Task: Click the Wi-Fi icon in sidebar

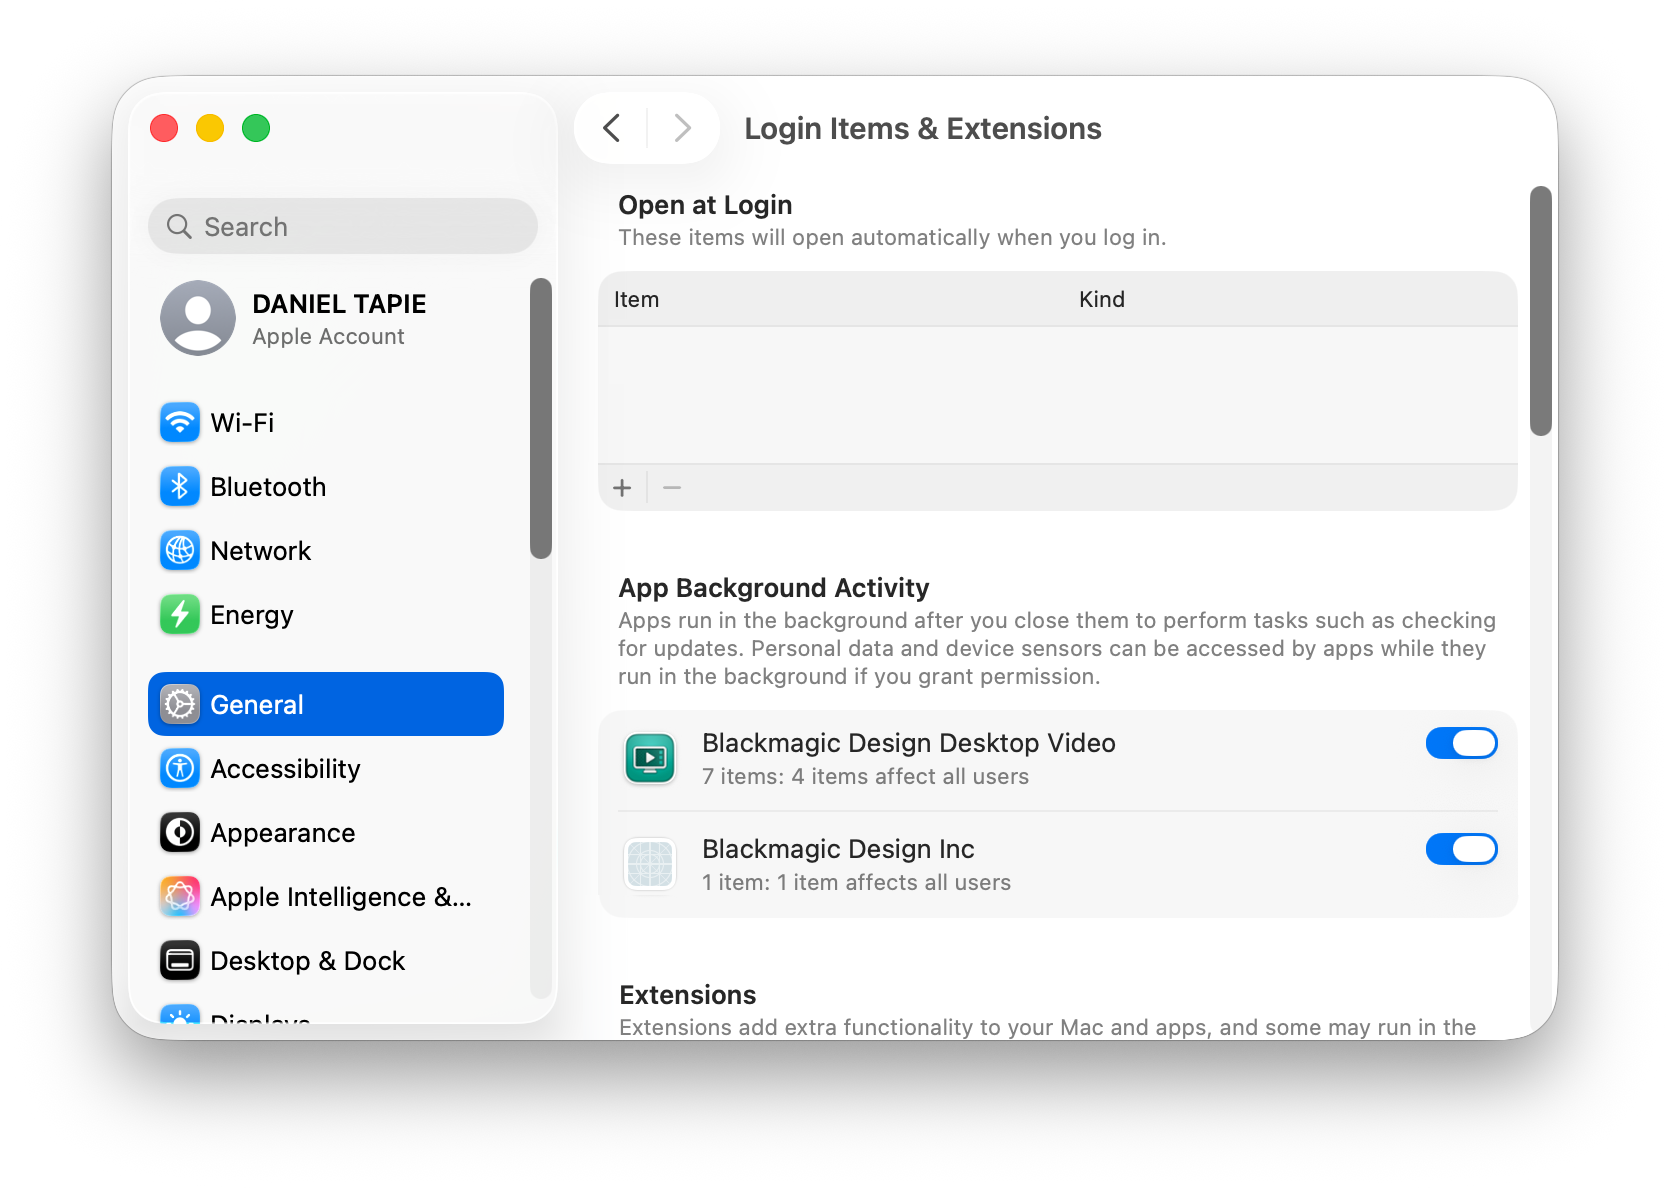Action: point(180,423)
